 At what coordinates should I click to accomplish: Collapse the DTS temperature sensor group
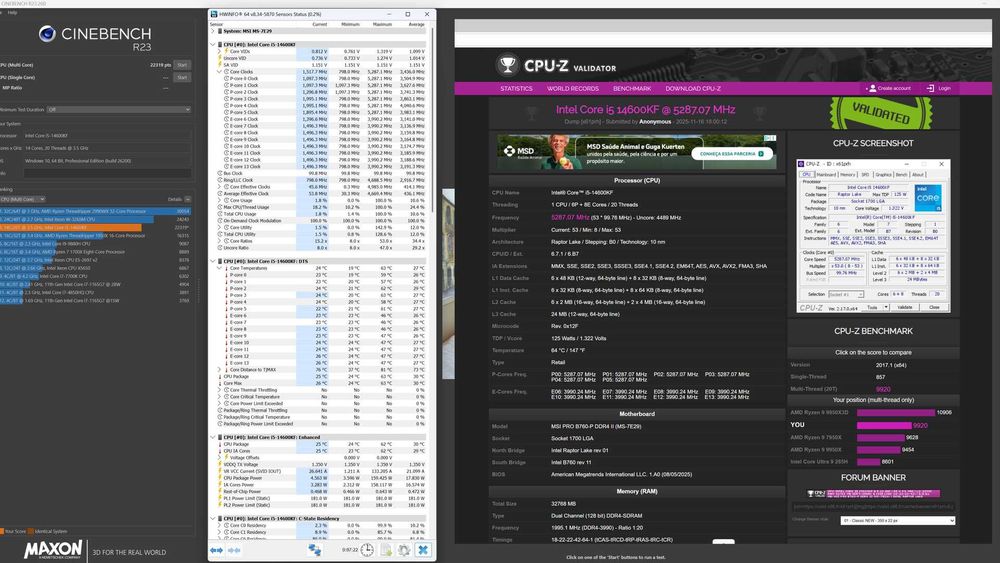[213, 261]
